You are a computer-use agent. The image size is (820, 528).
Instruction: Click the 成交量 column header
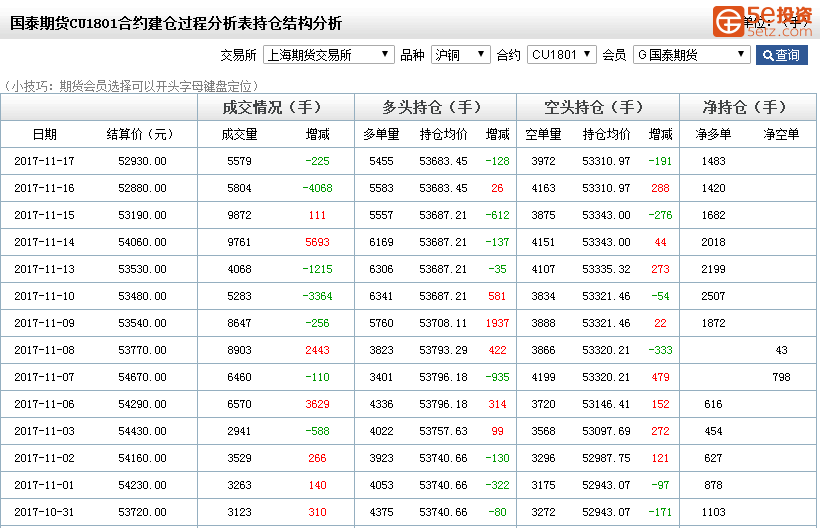[239, 134]
